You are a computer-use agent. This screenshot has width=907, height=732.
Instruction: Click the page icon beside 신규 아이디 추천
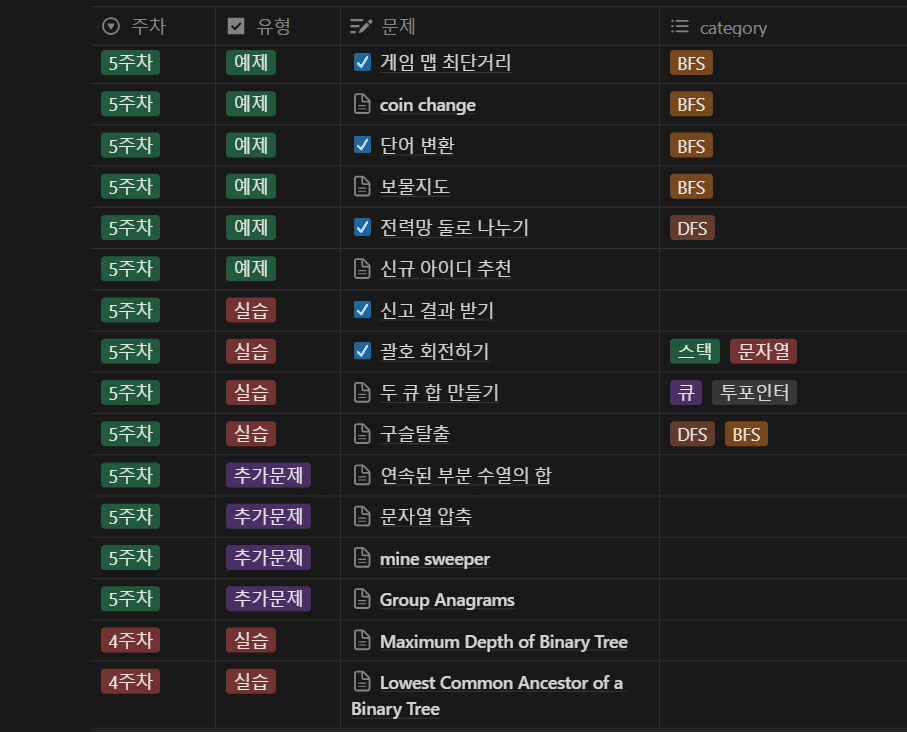[x=362, y=268]
